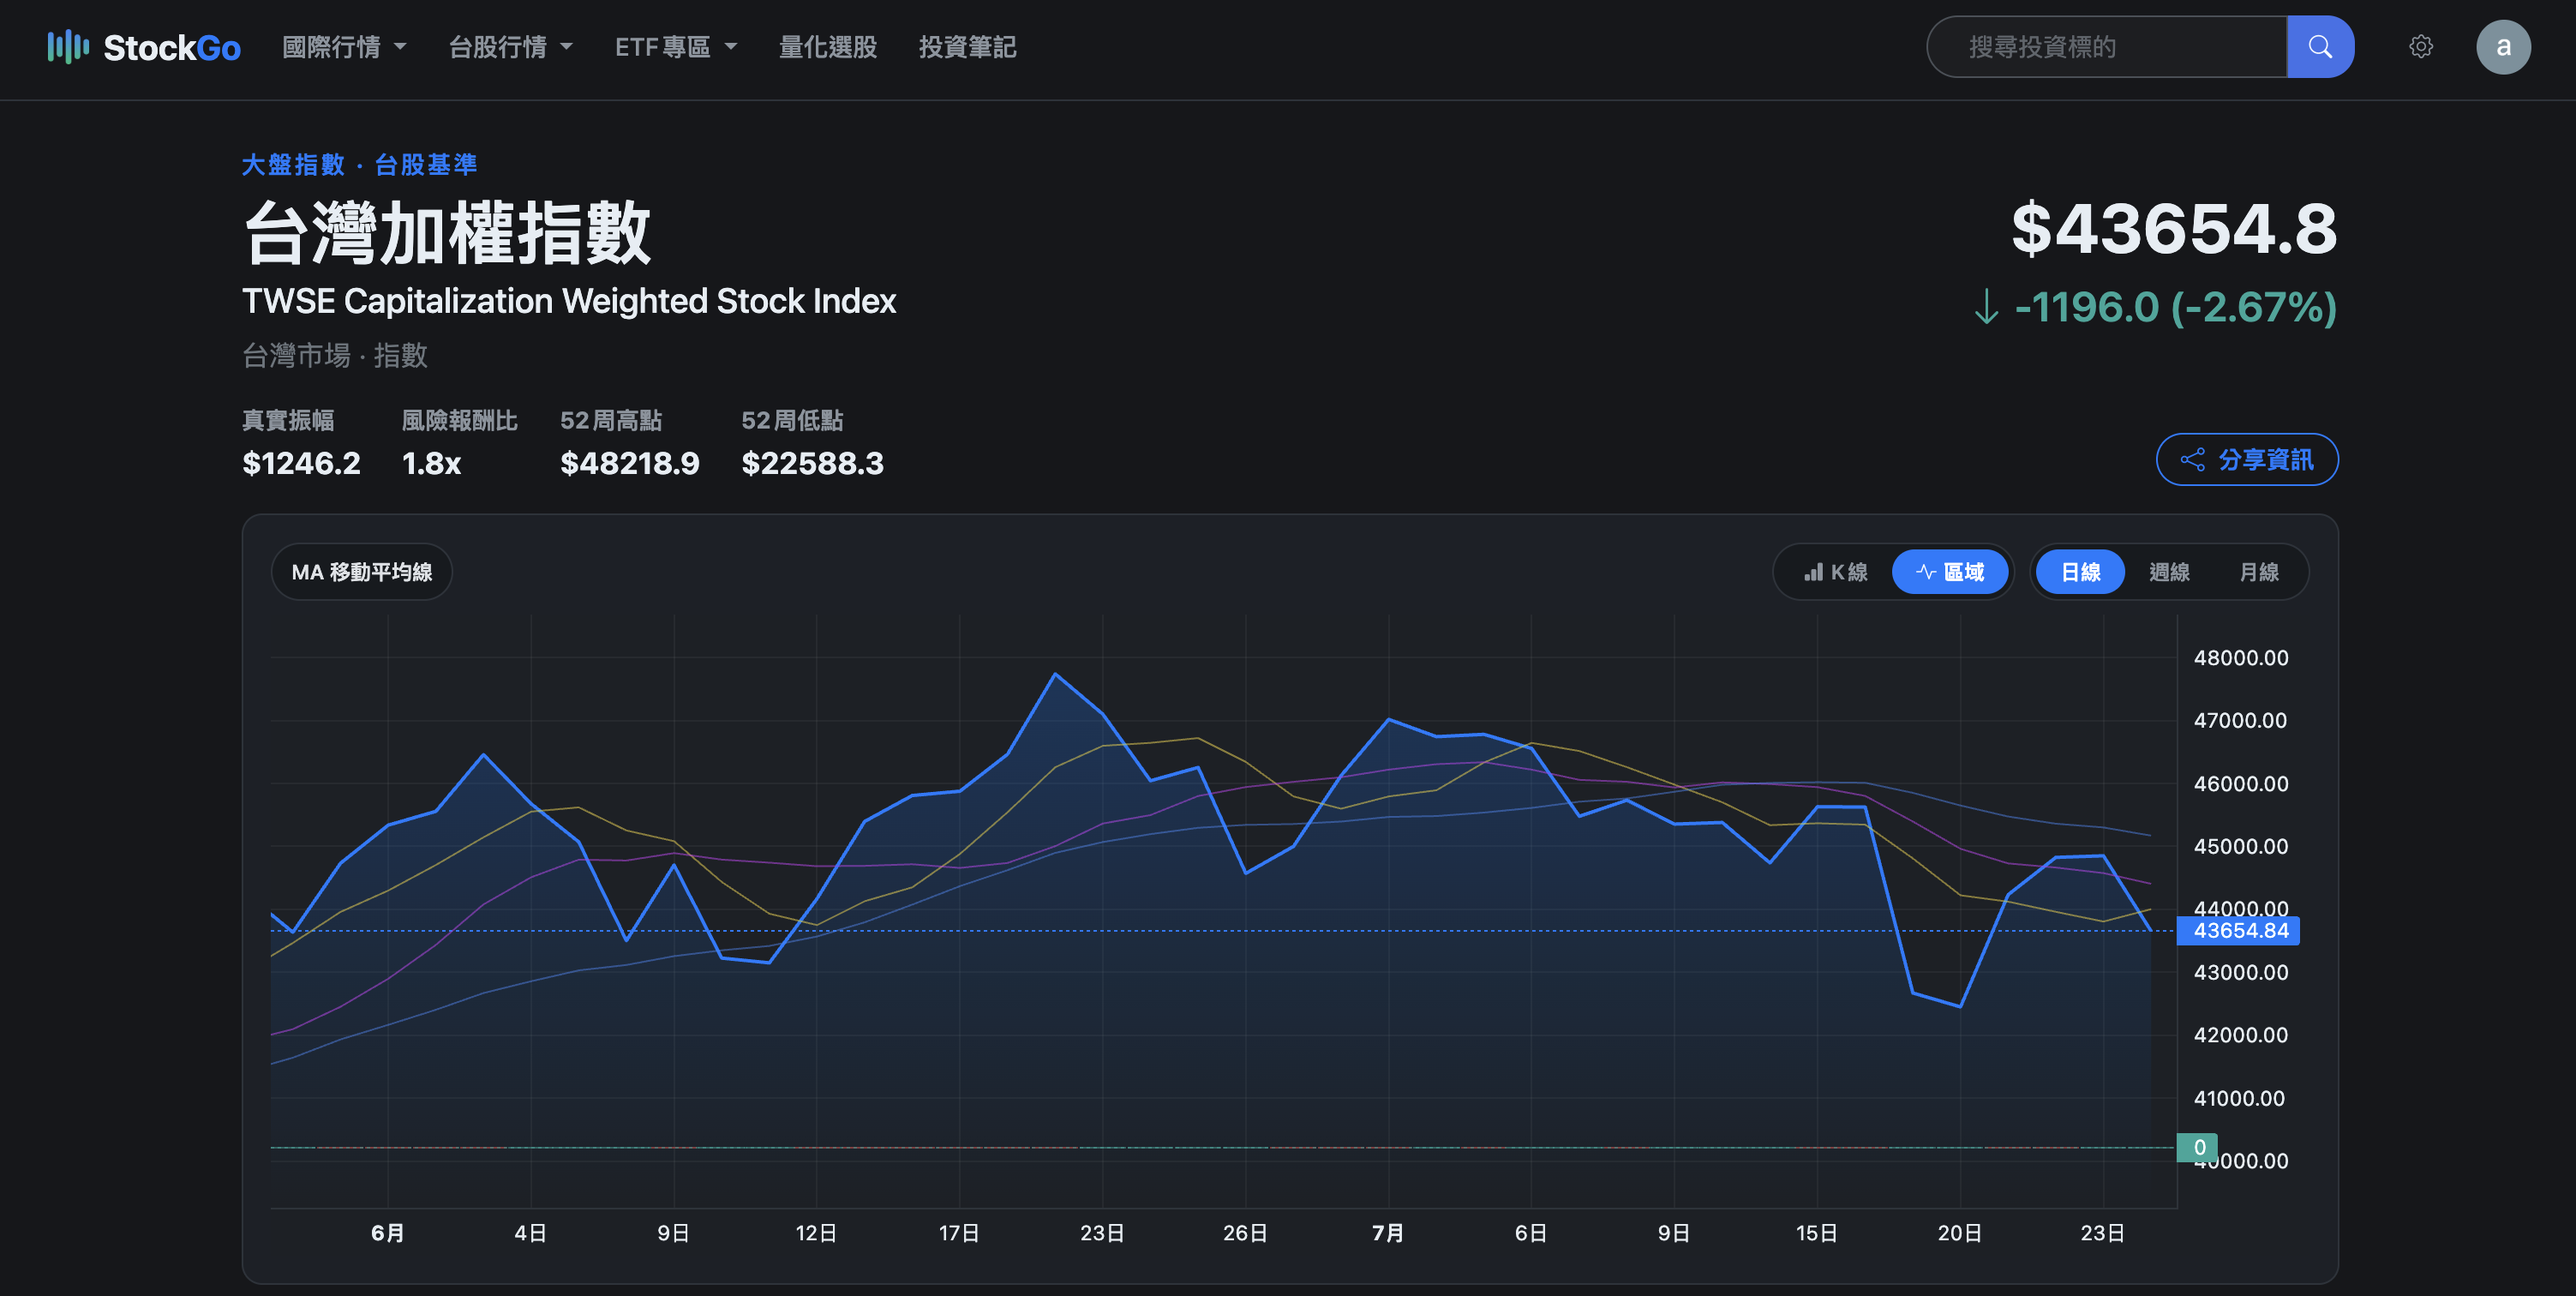
Task: Click the 43654.84 current price label
Action: tap(2240, 931)
